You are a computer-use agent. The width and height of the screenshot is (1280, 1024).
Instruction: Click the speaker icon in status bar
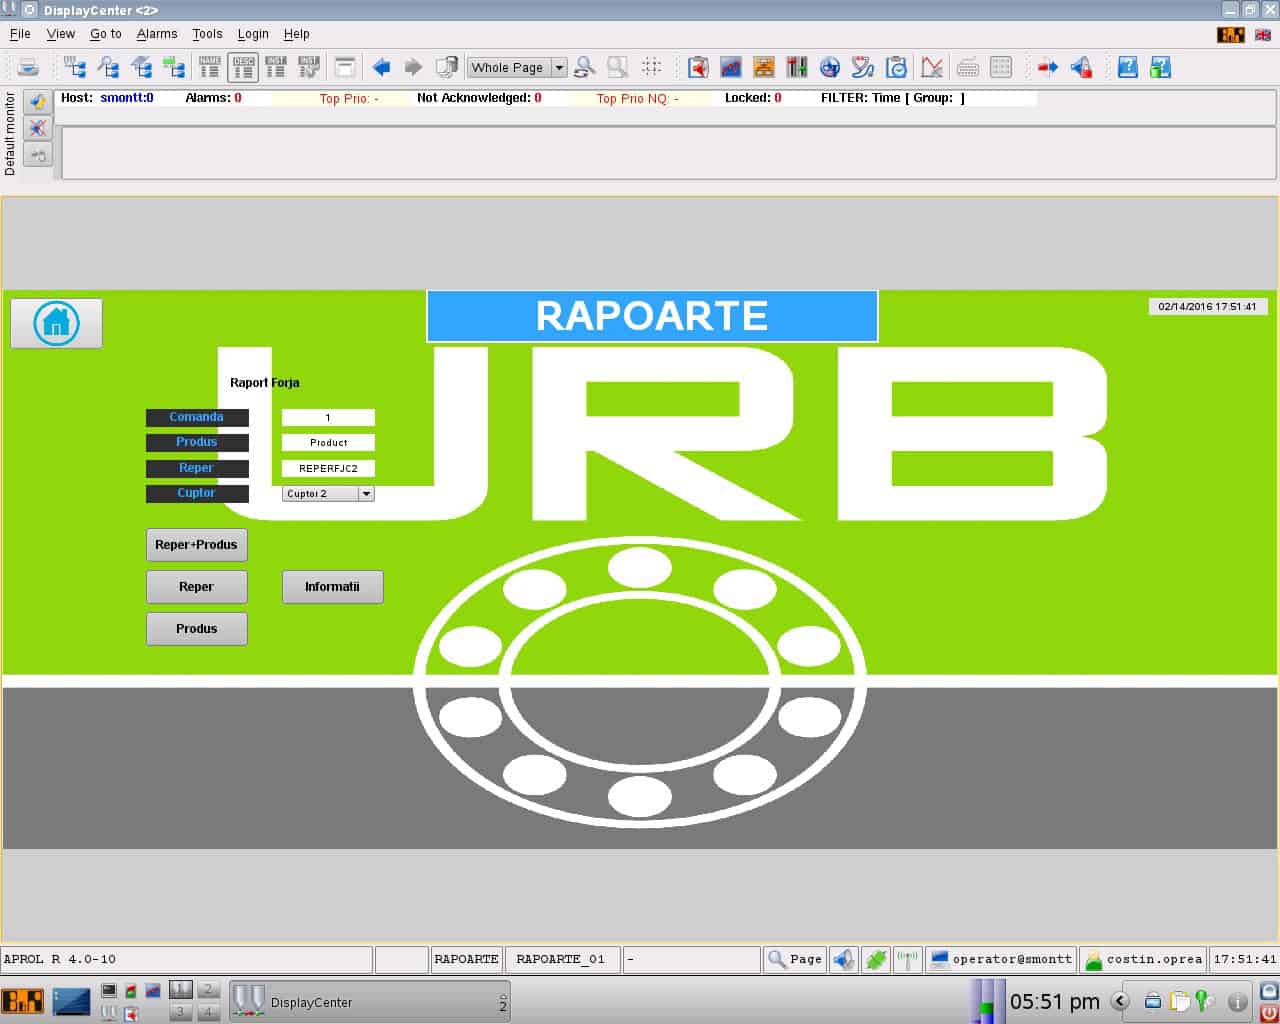(844, 959)
